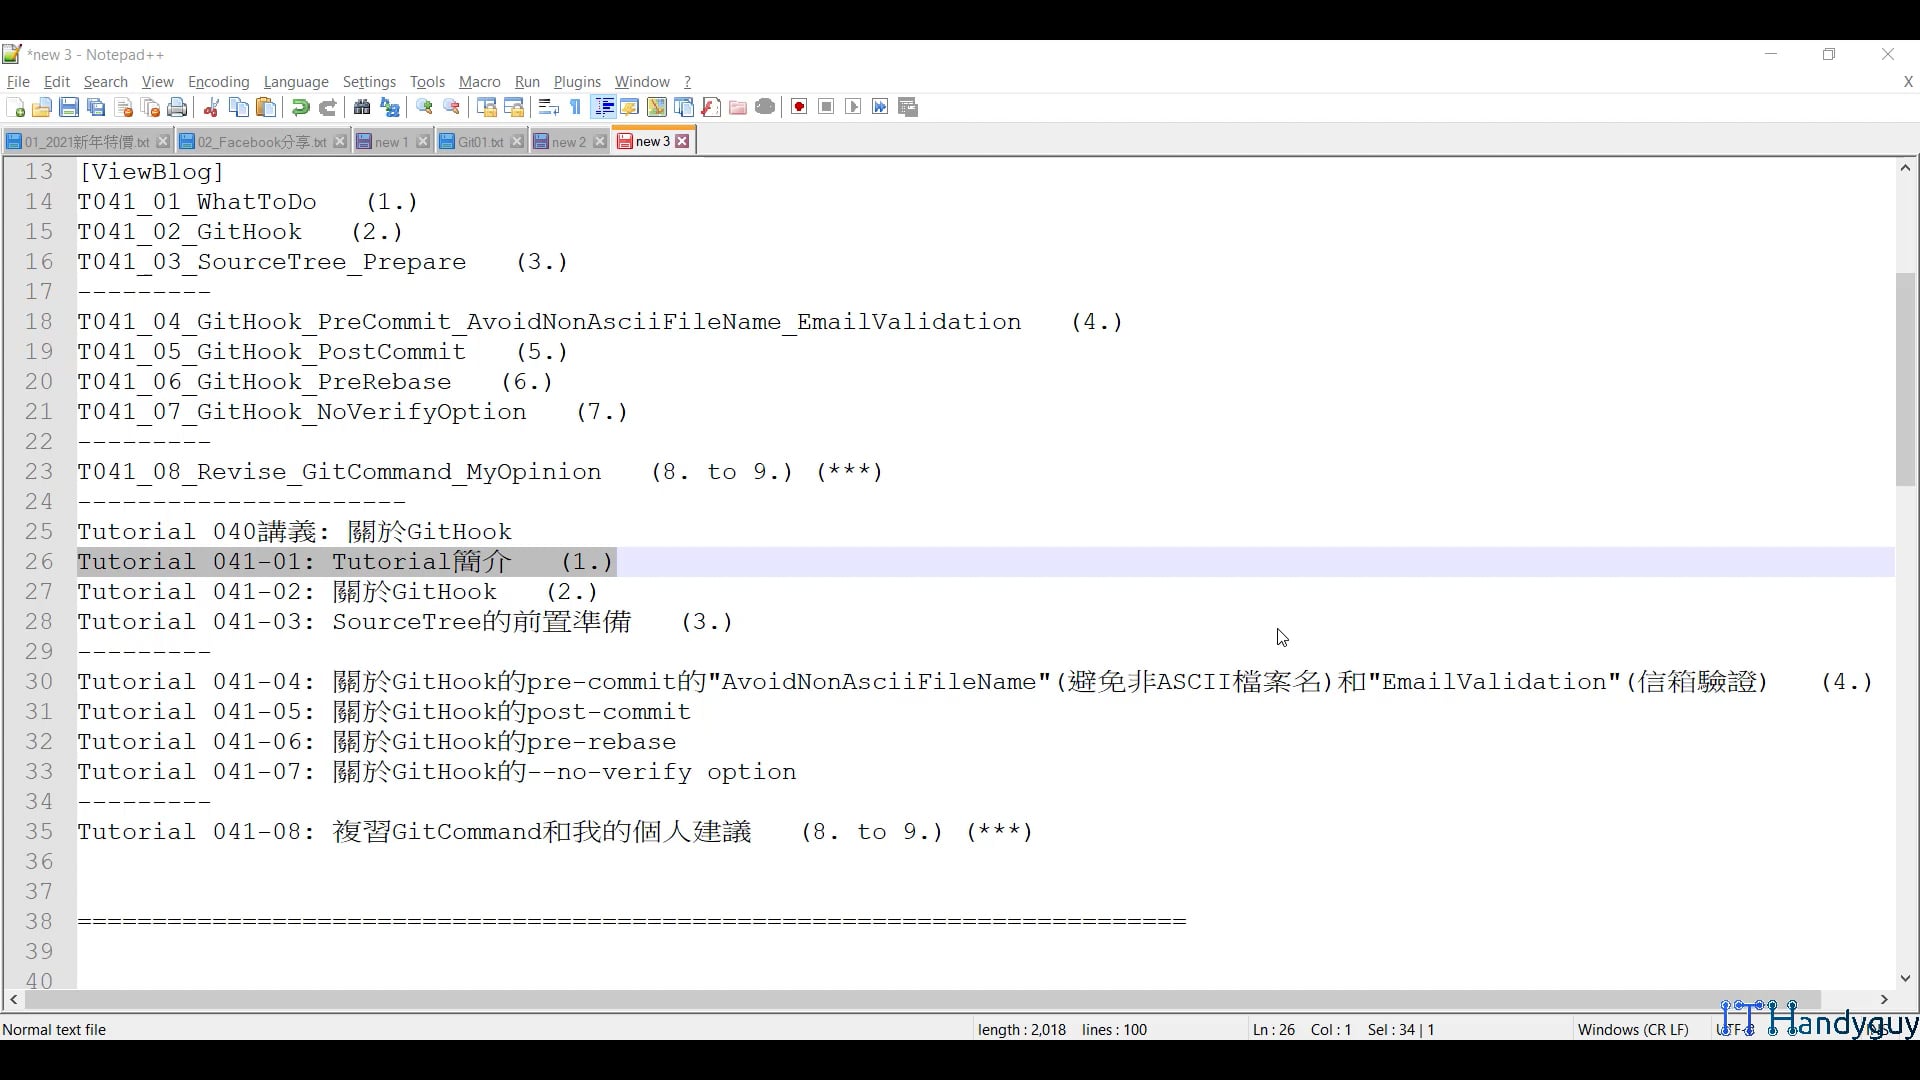Open the Save All icon
Screen dimensions: 1920x1080
[x=96, y=107]
